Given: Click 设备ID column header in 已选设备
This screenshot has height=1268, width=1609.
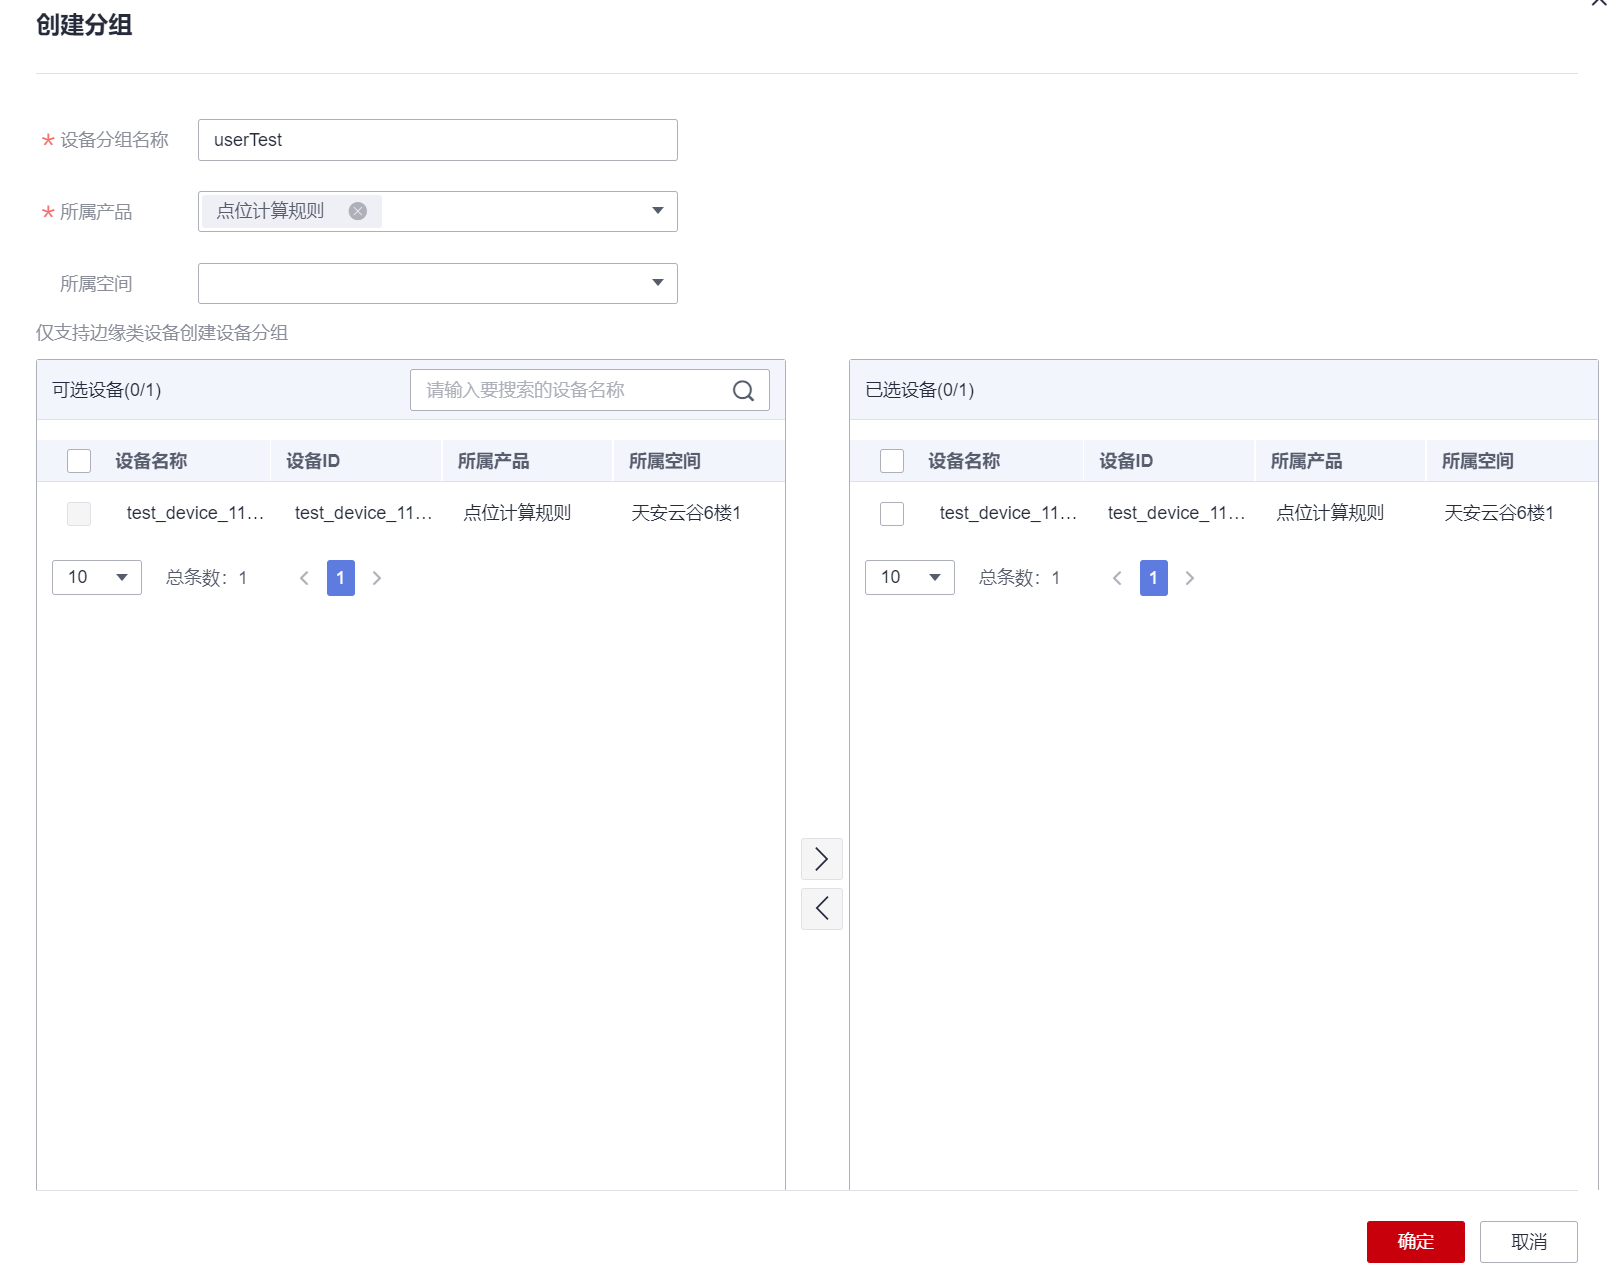Looking at the screenshot, I should click(1126, 461).
